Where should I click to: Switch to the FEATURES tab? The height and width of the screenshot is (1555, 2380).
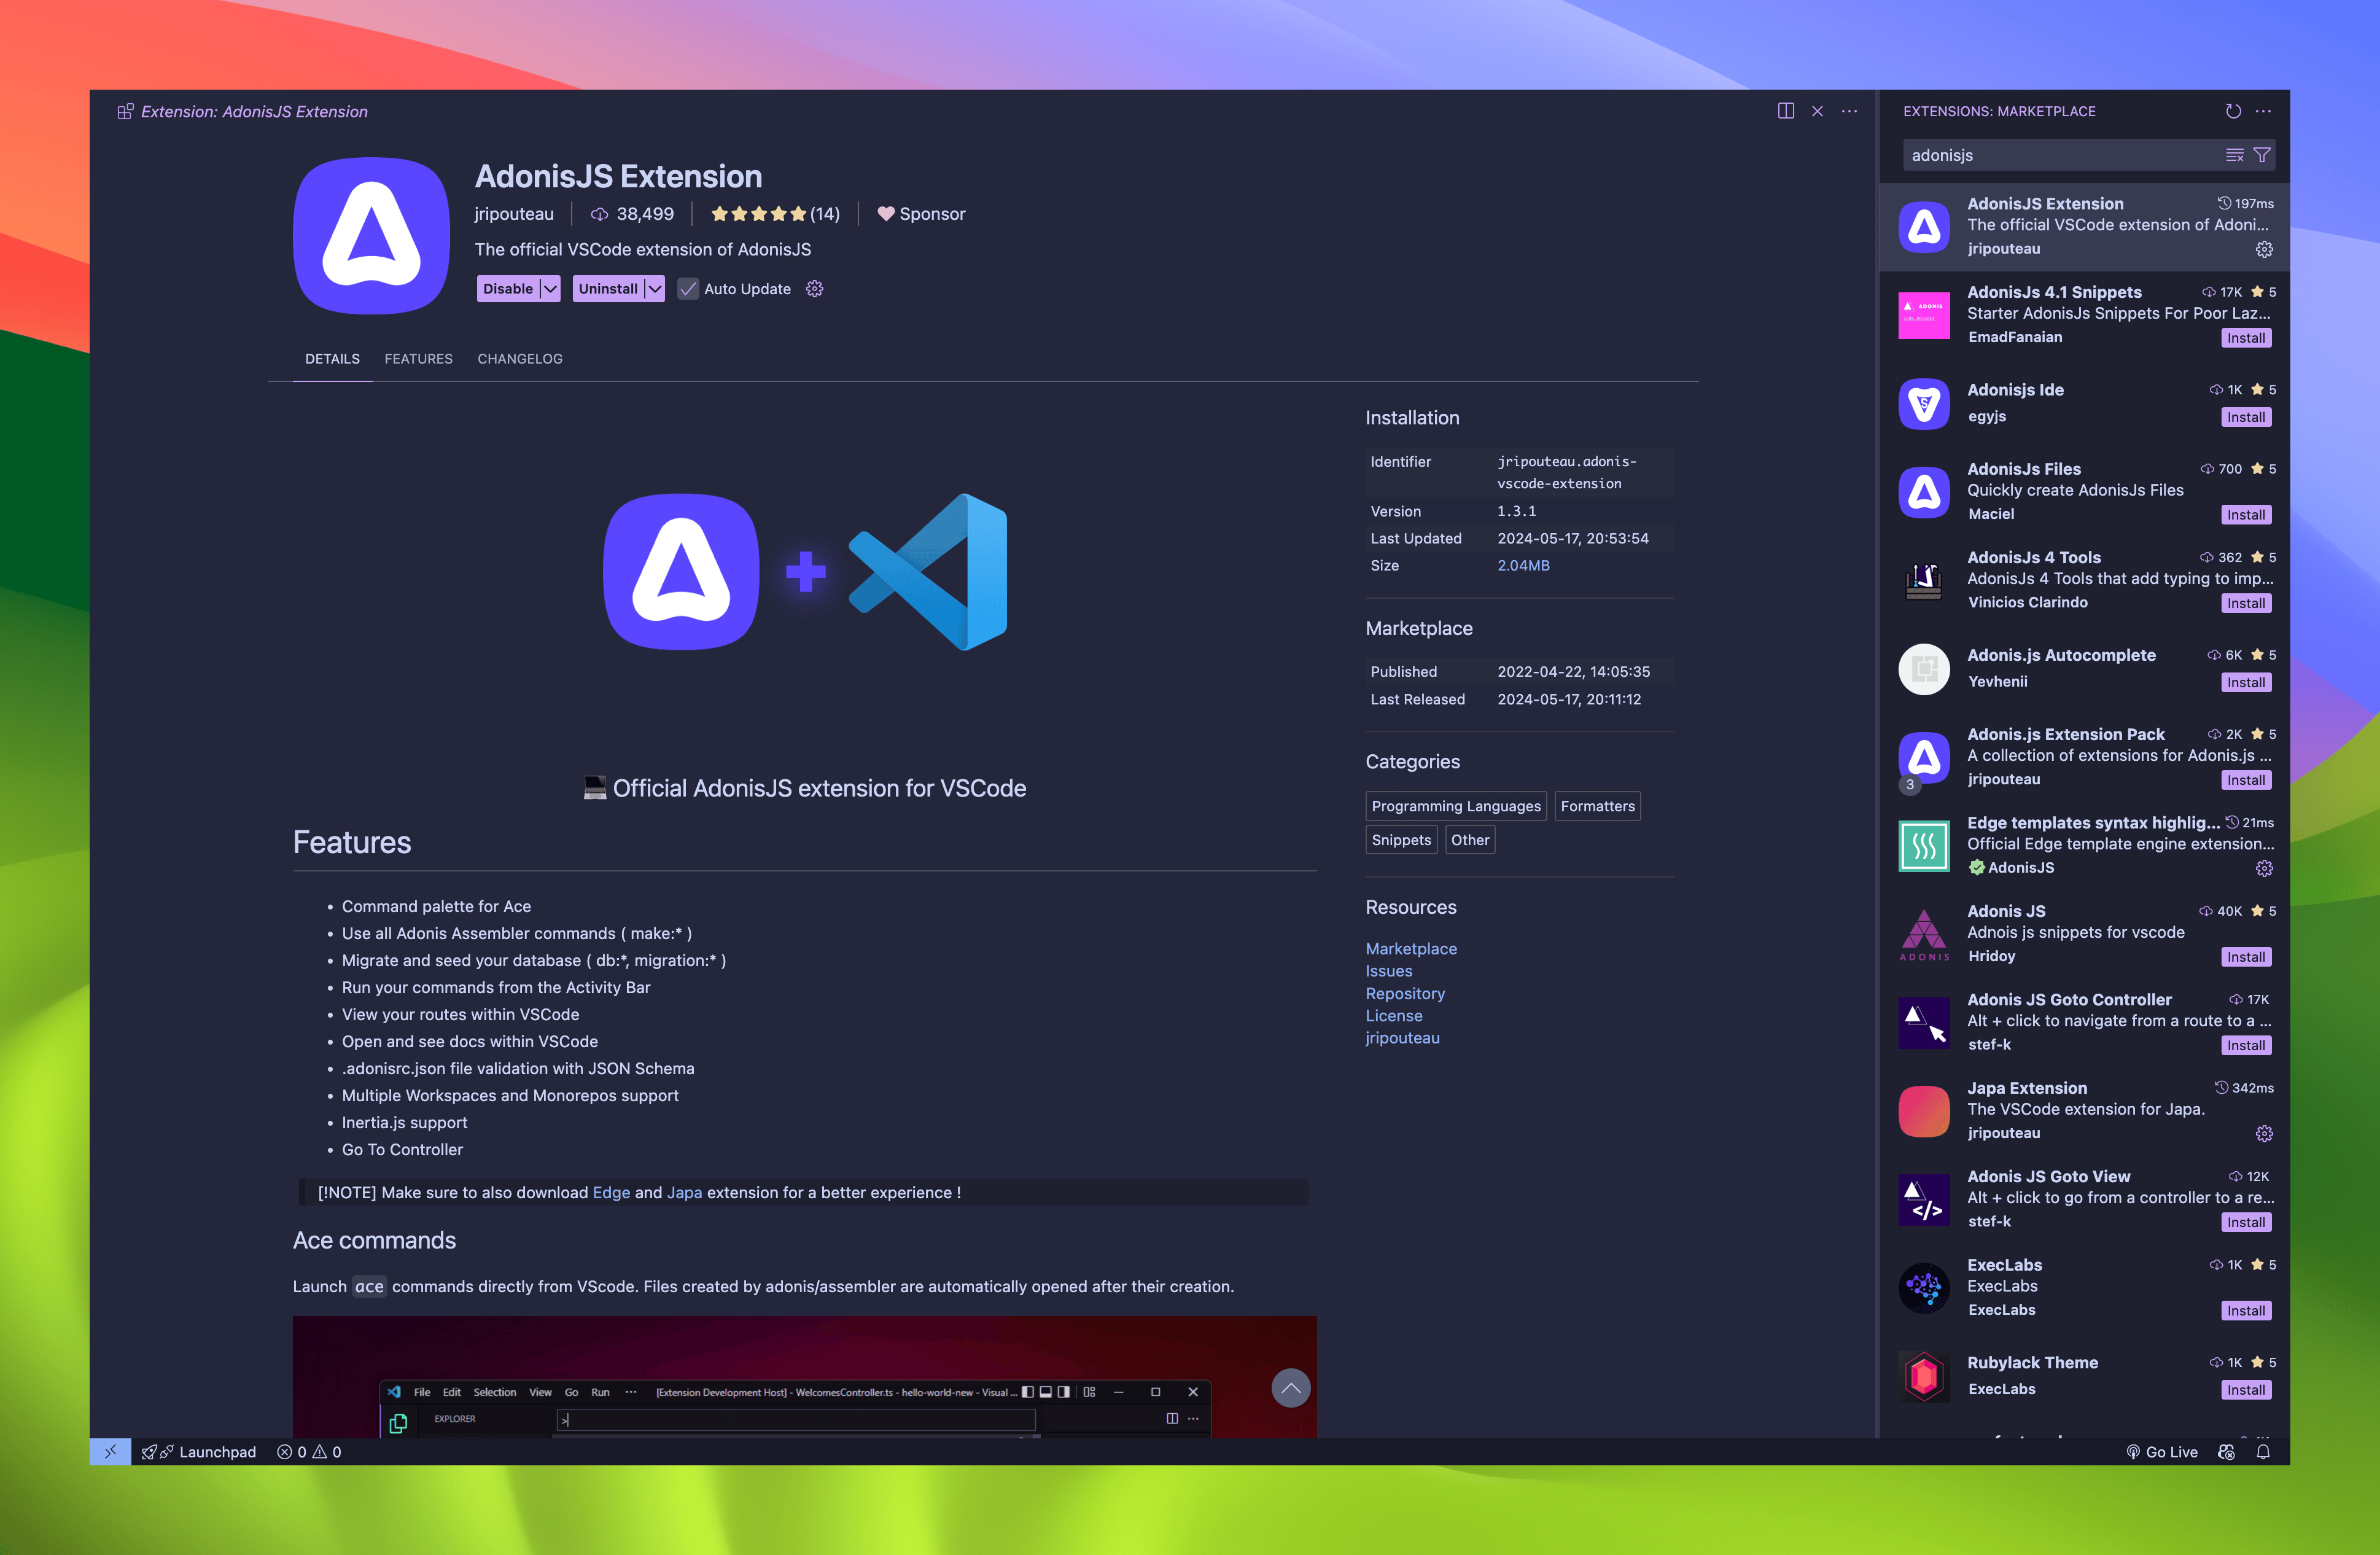418,359
